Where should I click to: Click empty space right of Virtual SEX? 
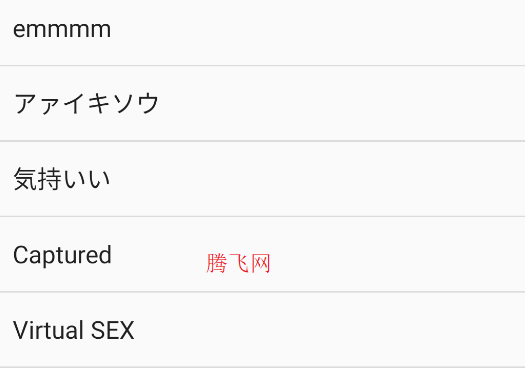pos(330,329)
